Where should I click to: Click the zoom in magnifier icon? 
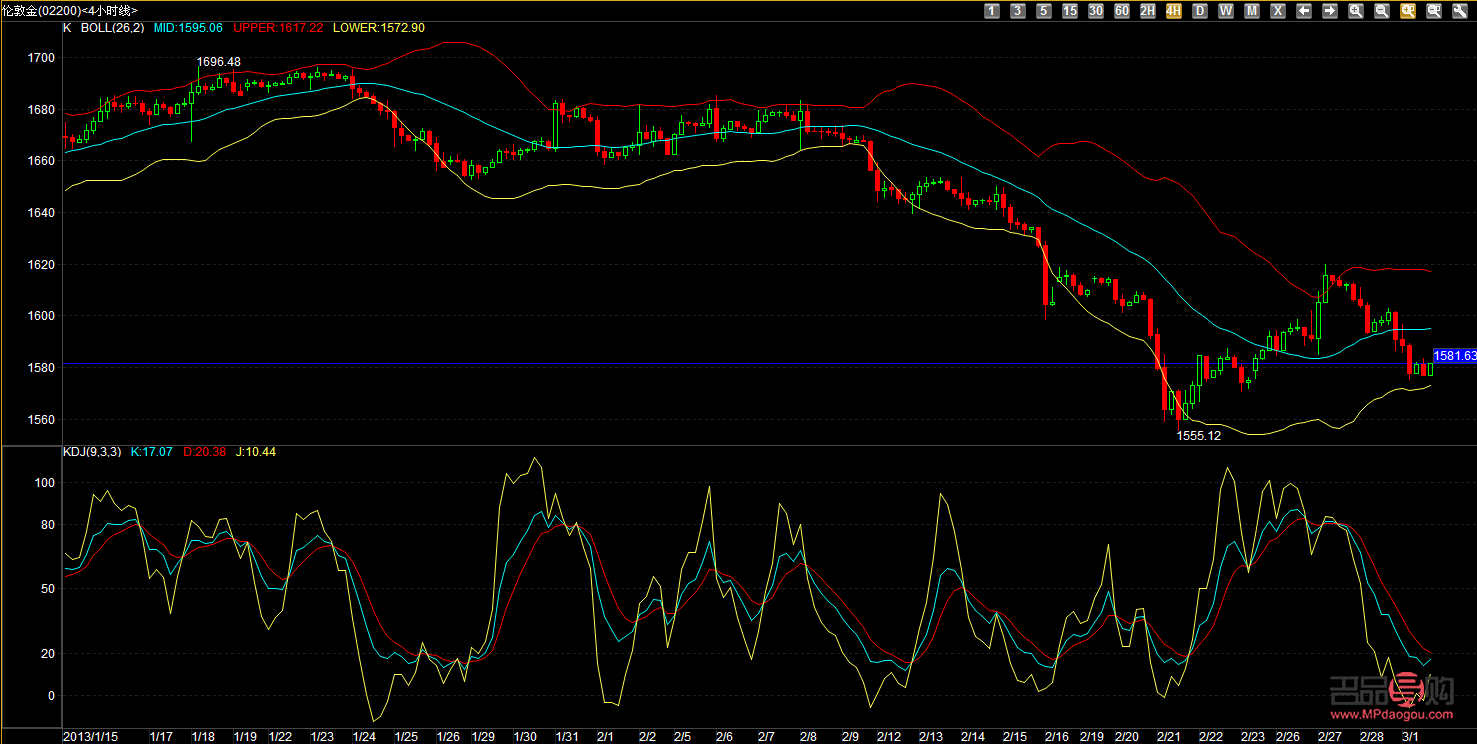click(x=1355, y=11)
